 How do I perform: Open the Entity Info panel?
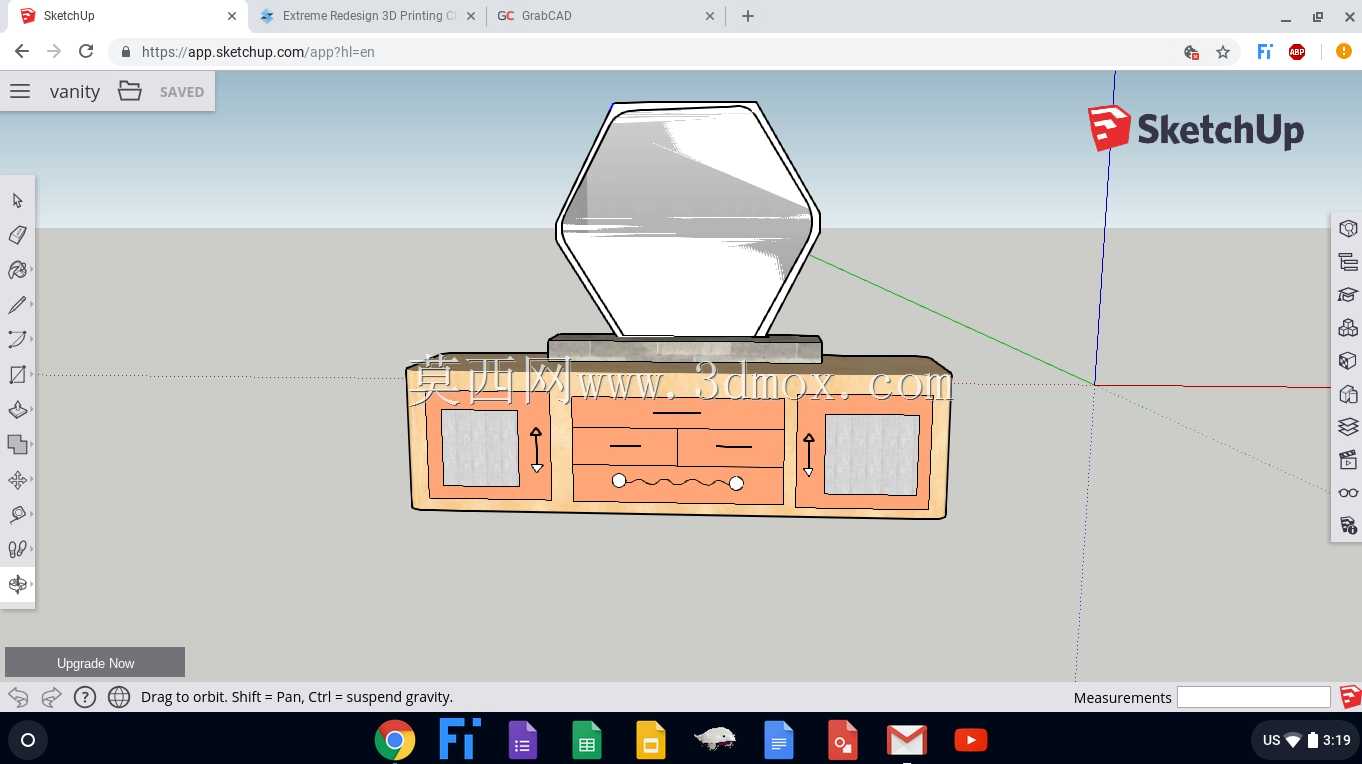(x=1347, y=229)
